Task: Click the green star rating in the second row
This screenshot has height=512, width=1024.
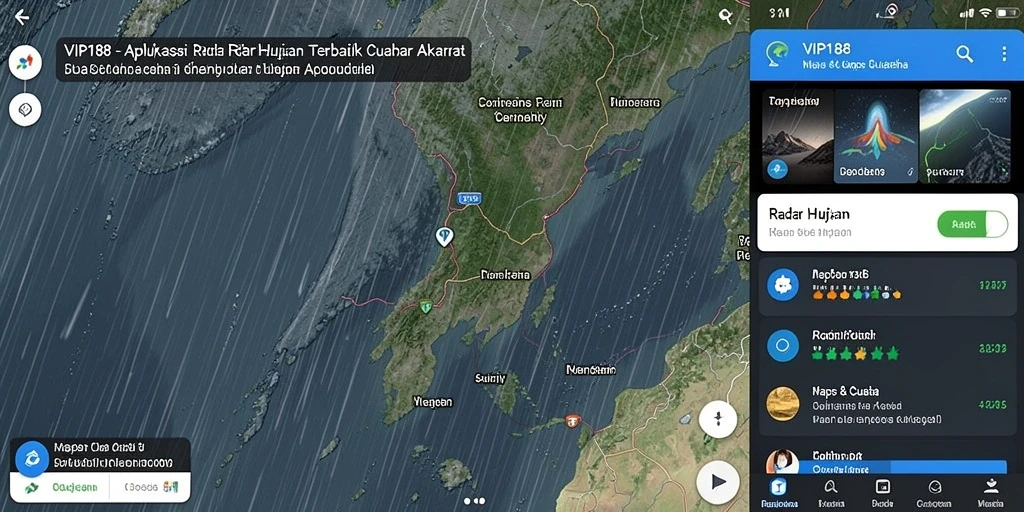Action: 856,354
